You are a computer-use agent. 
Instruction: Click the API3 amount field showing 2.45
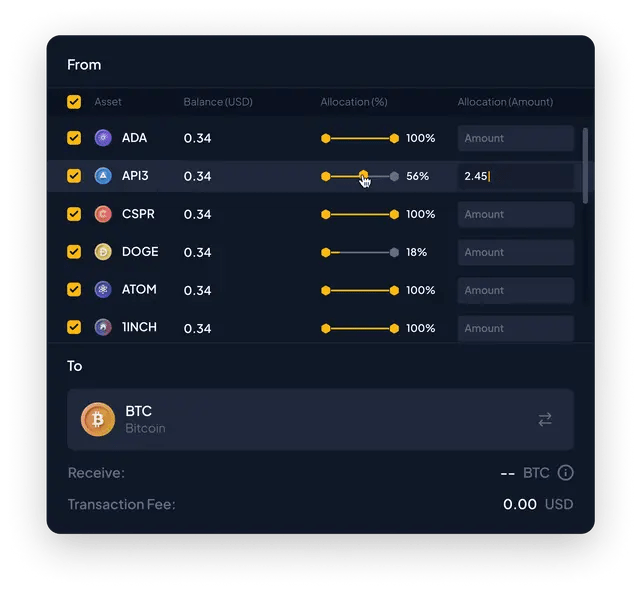point(516,176)
